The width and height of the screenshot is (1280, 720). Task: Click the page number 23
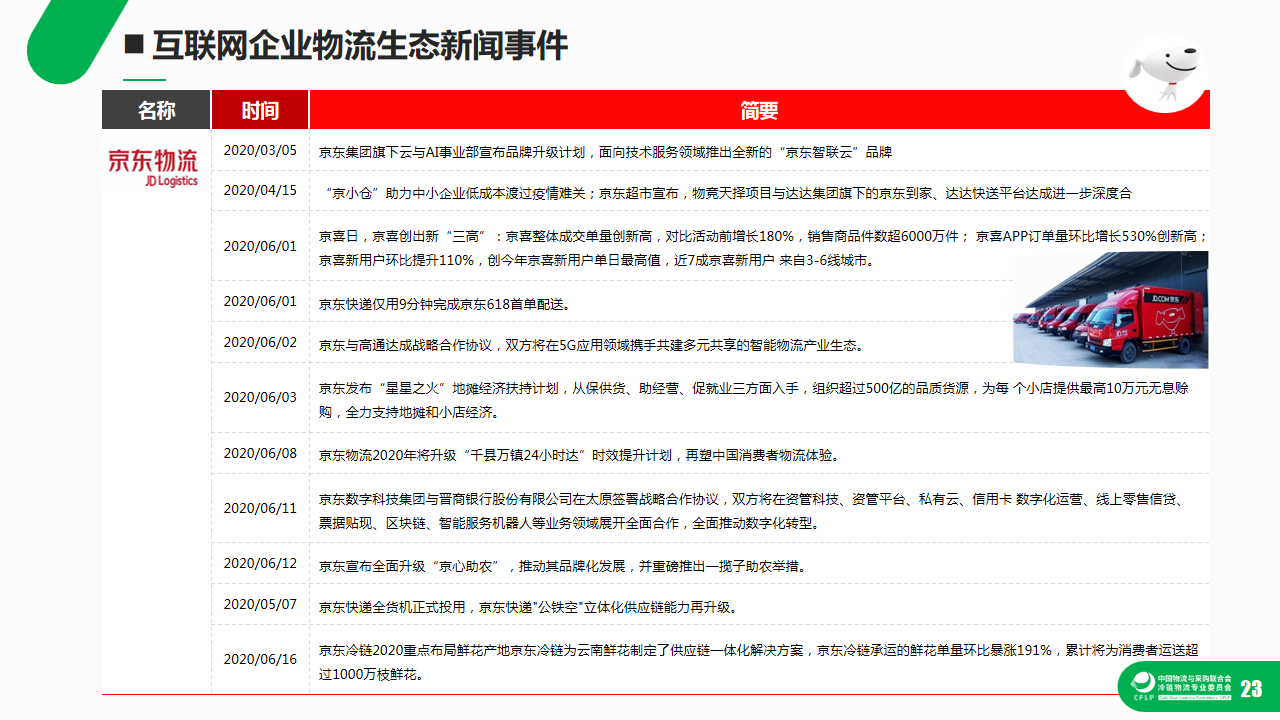point(1250,688)
